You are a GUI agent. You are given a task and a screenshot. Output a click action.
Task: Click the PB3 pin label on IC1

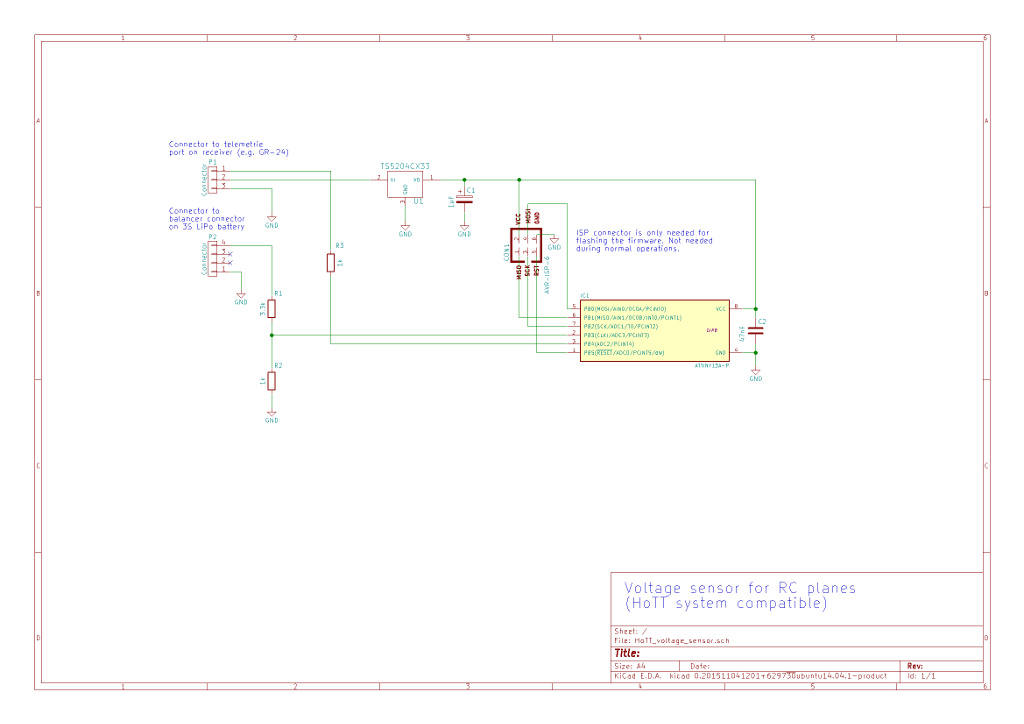616,335
